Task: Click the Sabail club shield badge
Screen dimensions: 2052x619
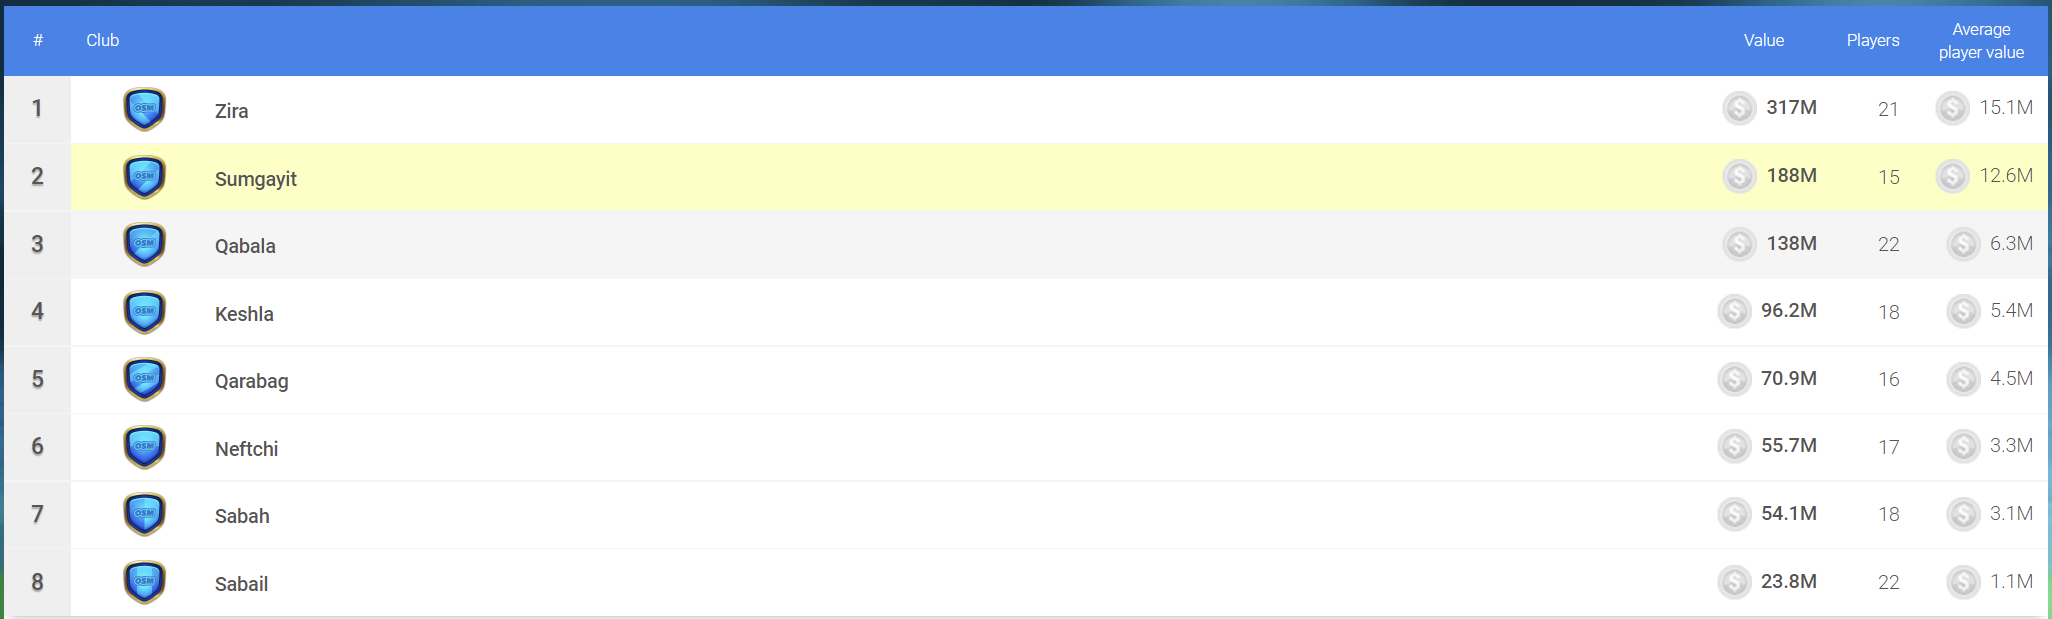Action: coord(144,582)
